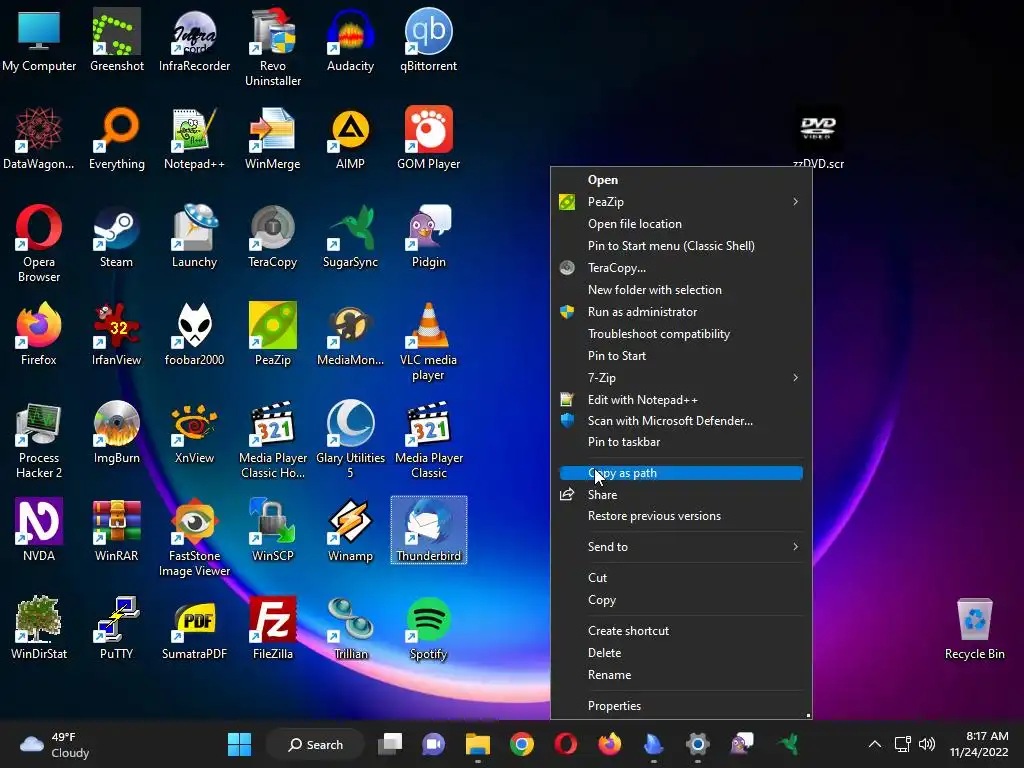Image resolution: width=1024 pixels, height=768 pixels.
Task: Select Rename in the context menu
Action: coord(681,675)
